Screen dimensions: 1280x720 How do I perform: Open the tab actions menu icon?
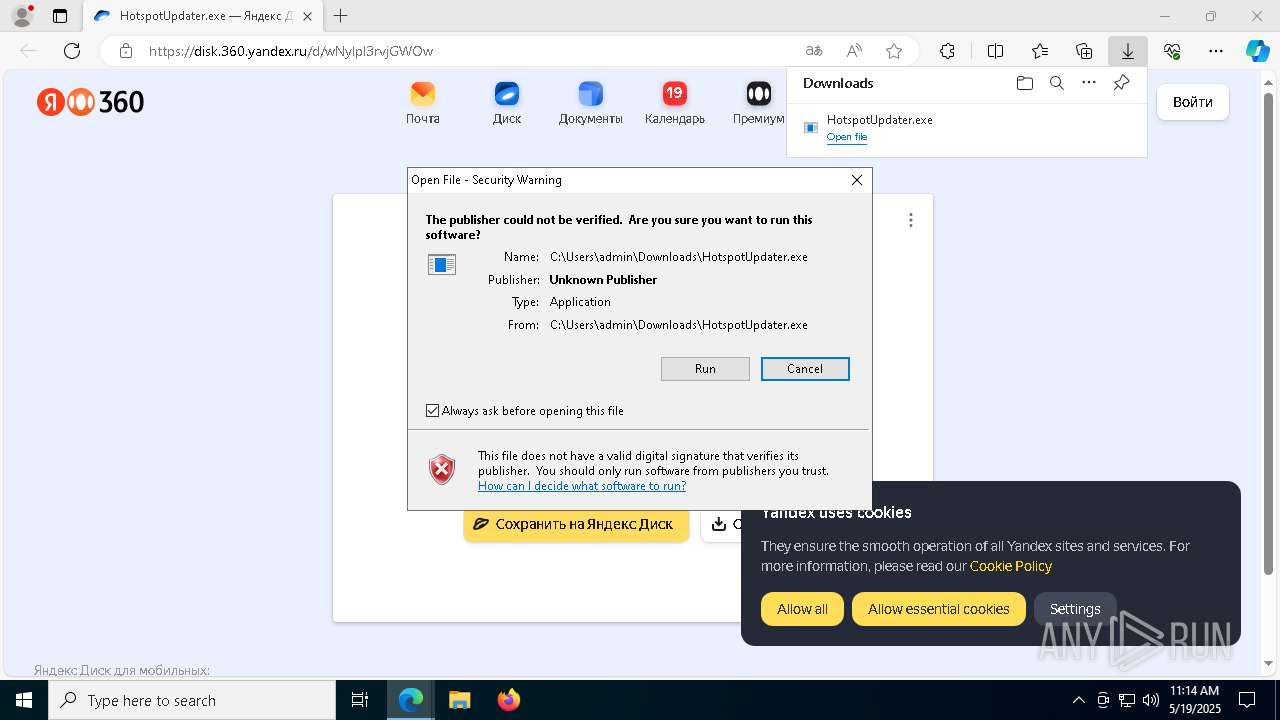60,16
